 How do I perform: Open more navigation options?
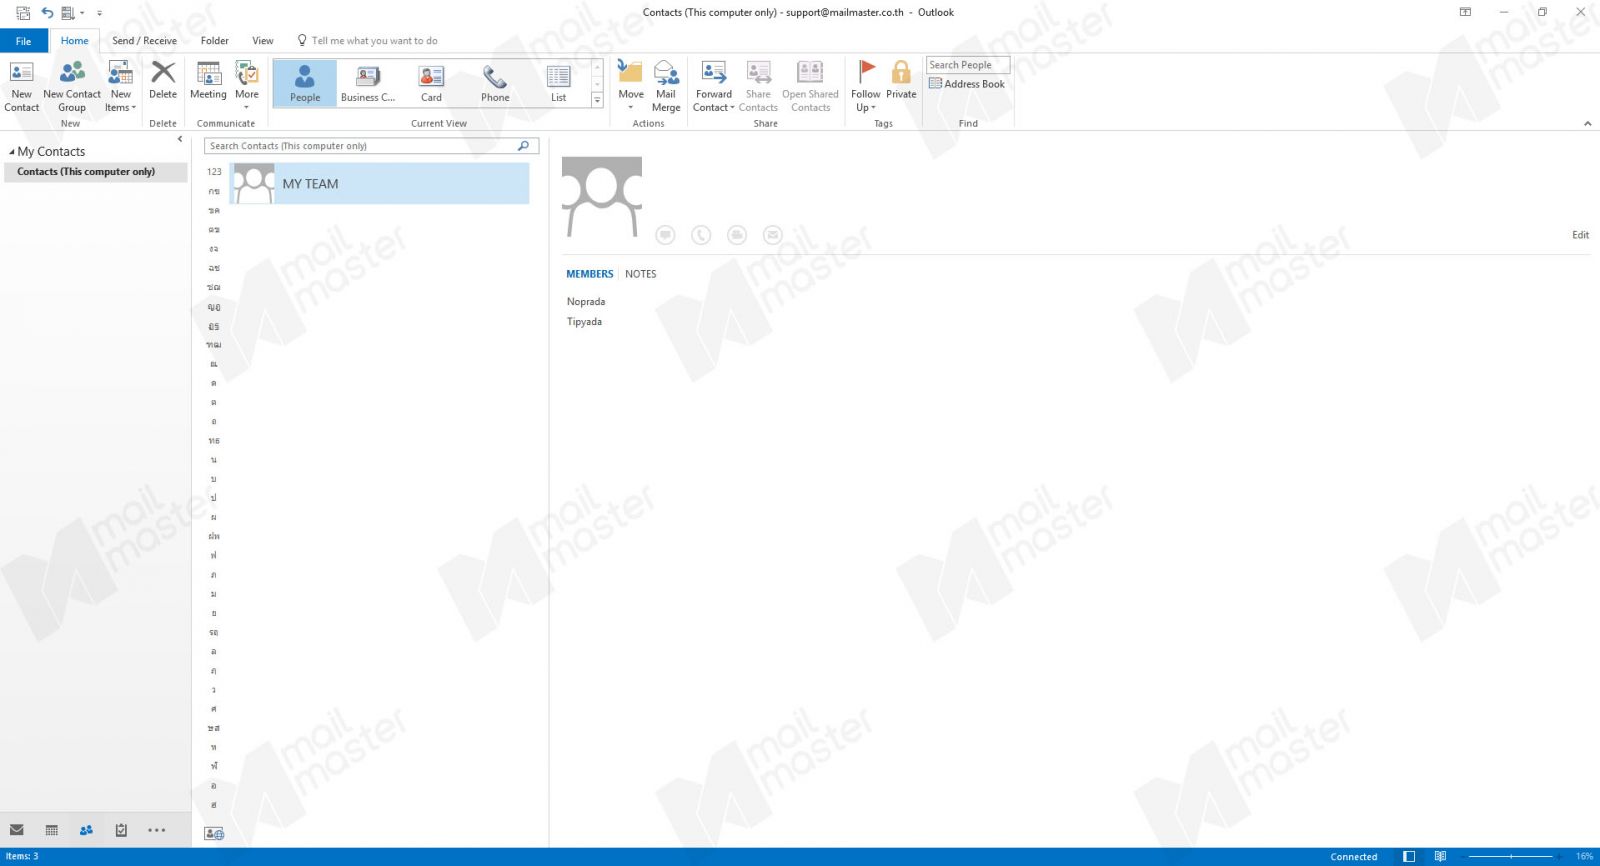157,830
